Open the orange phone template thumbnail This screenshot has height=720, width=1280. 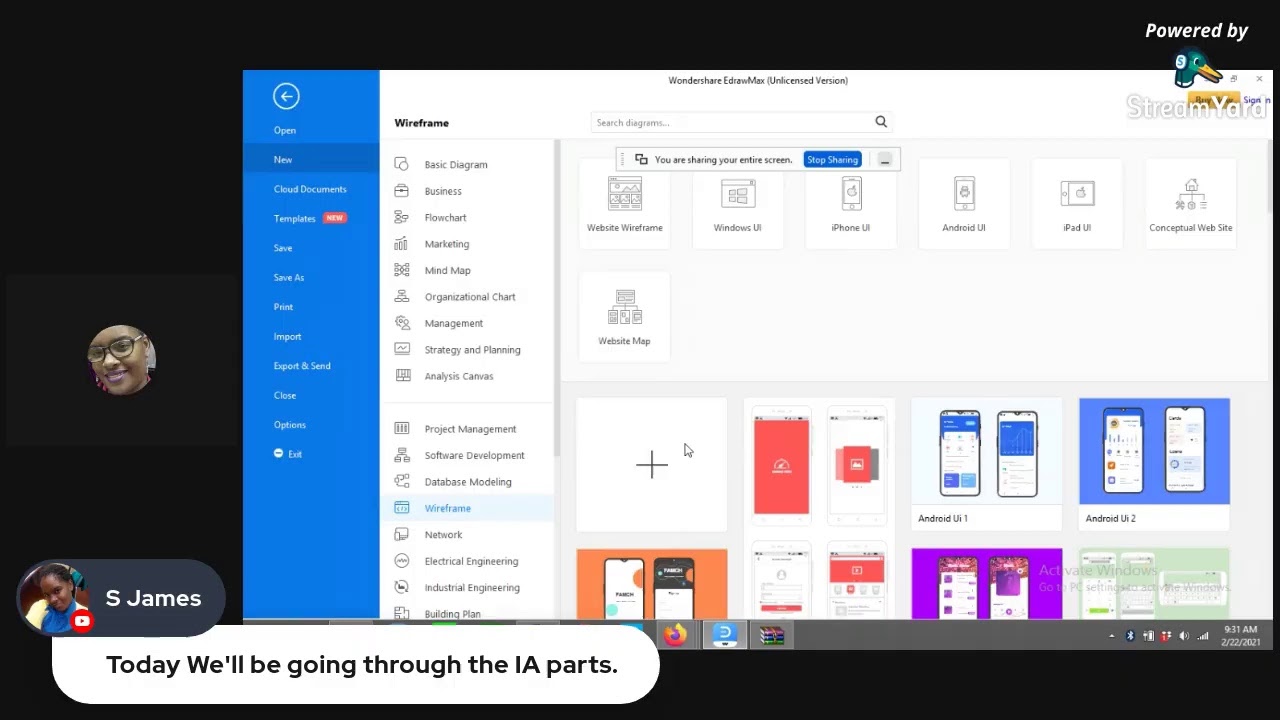pos(652,584)
